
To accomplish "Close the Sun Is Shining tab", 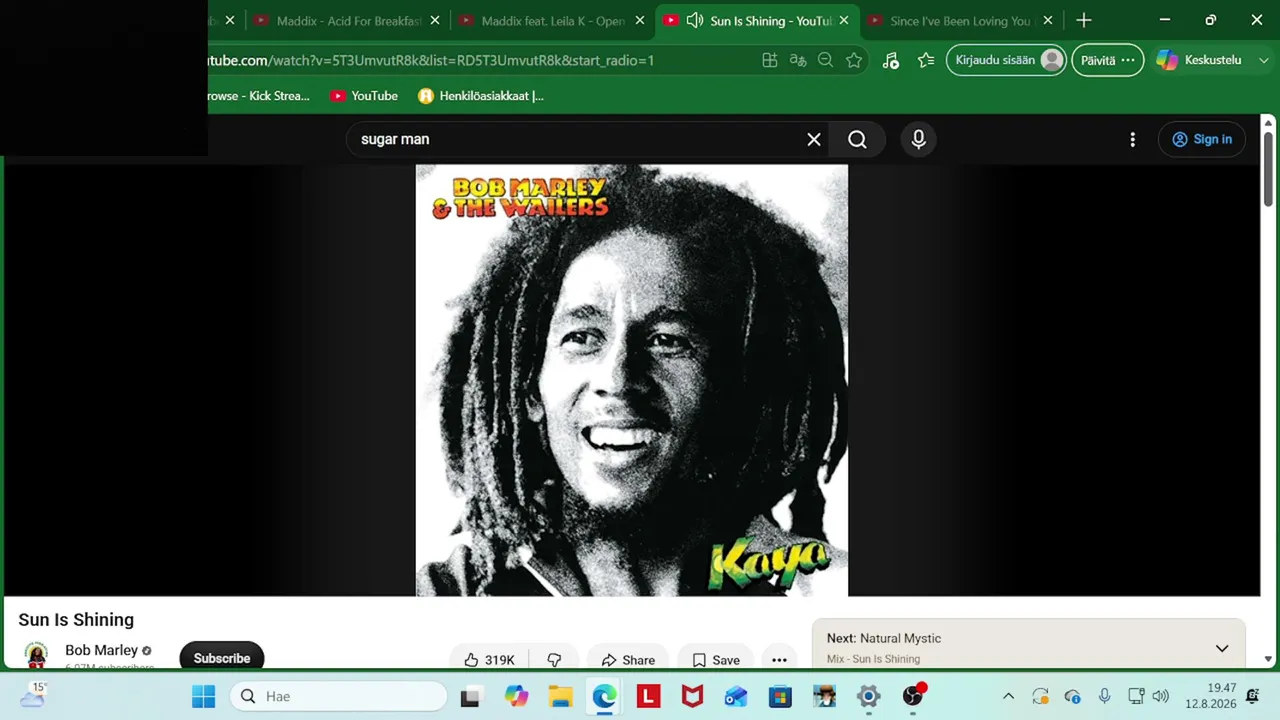I will tap(844, 21).
